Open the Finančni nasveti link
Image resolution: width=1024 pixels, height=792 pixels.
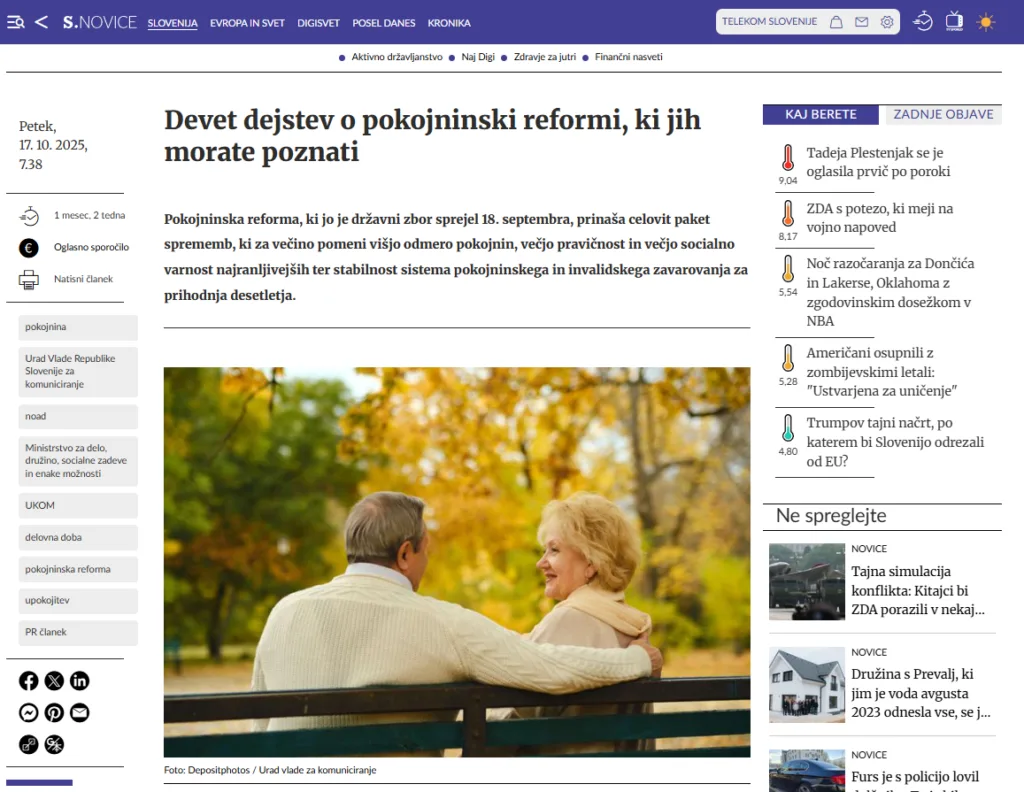pyautogui.click(x=628, y=57)
